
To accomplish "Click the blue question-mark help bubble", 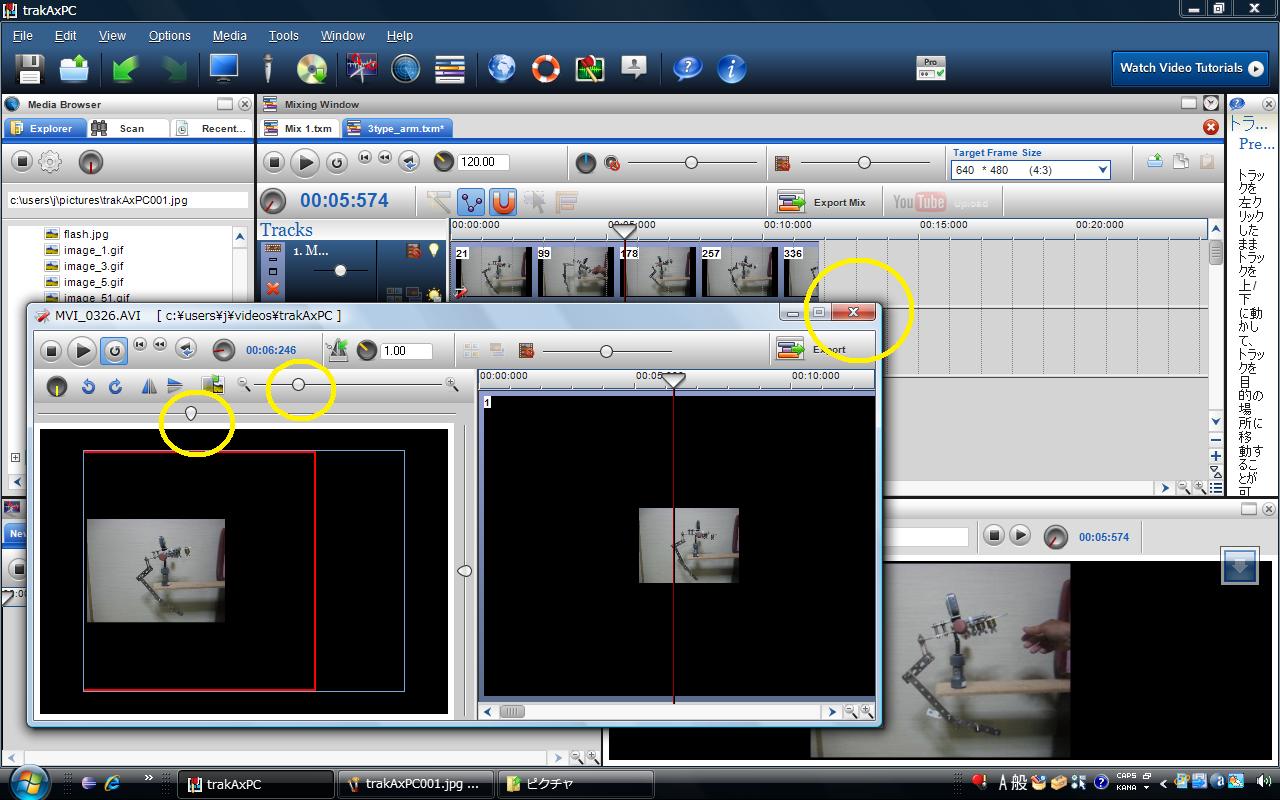I will (687, 68).
